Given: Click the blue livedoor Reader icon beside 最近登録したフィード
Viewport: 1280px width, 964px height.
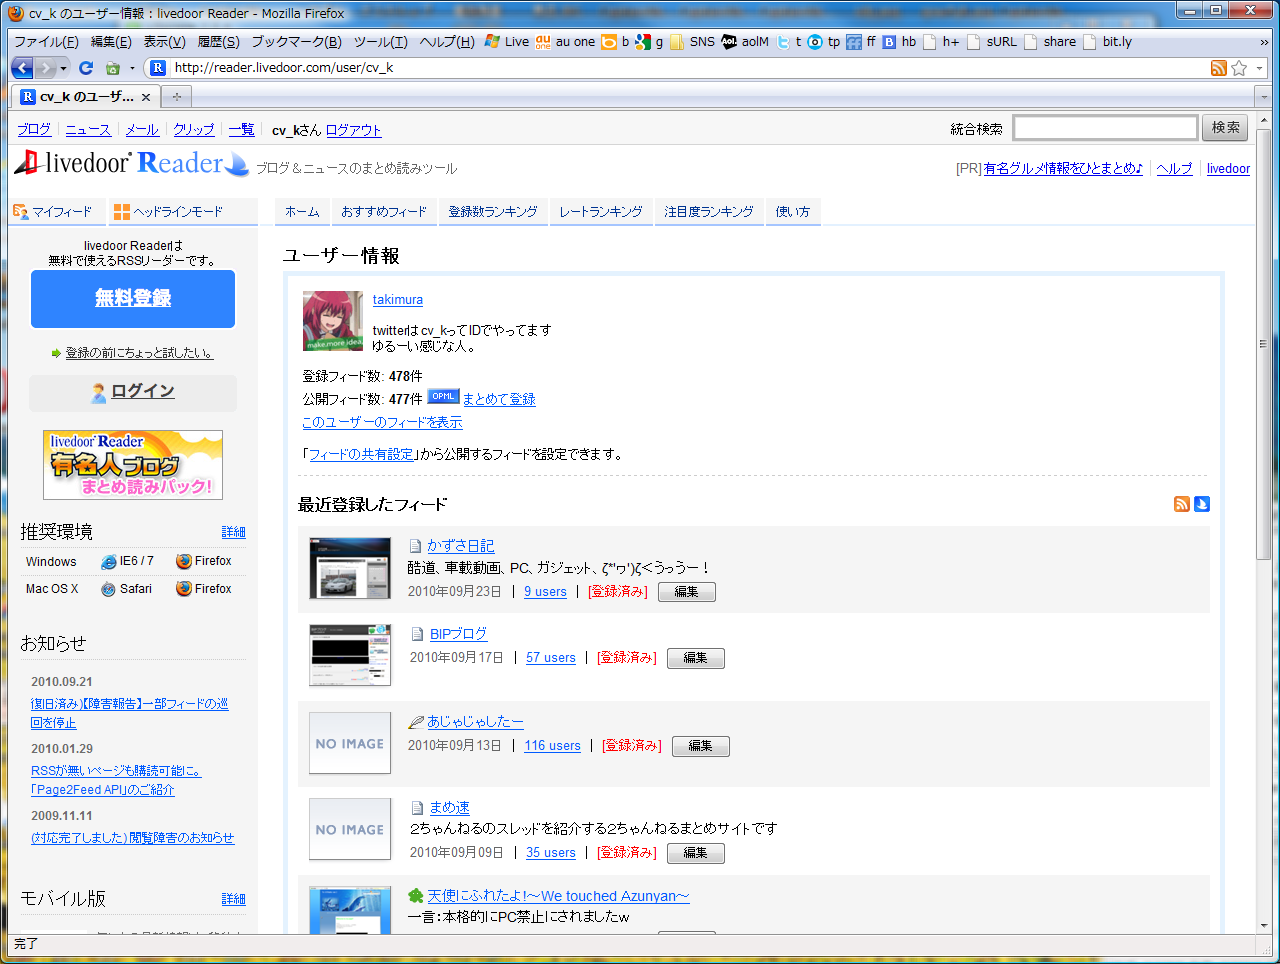Looking at the screenshot, I should click(1202, 504).
